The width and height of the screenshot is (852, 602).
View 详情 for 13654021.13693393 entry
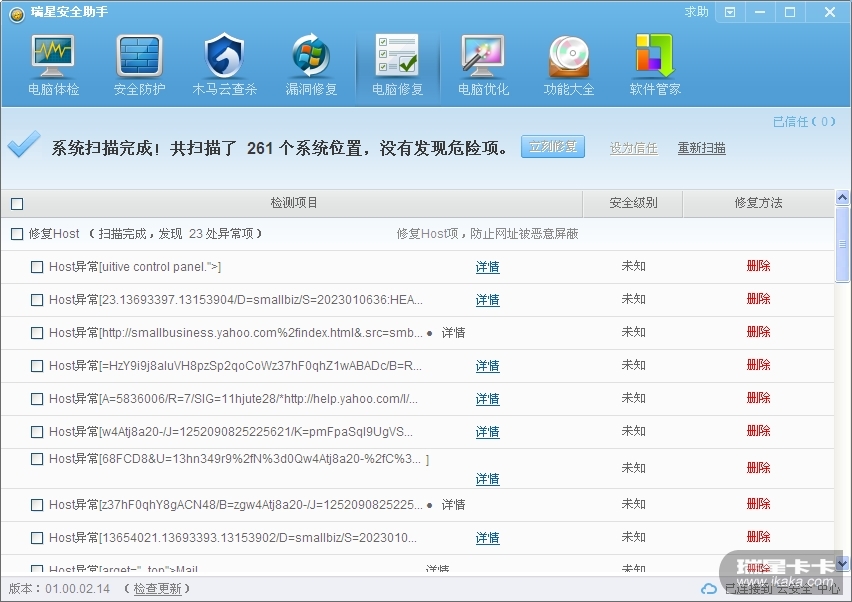pos(487,538)
